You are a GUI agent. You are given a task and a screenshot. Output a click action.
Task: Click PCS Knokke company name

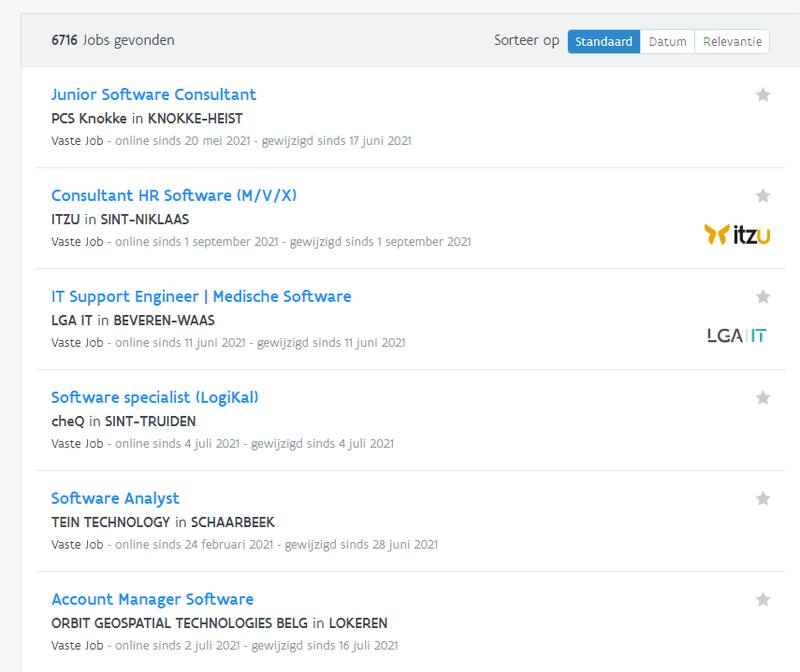(89, 118)
